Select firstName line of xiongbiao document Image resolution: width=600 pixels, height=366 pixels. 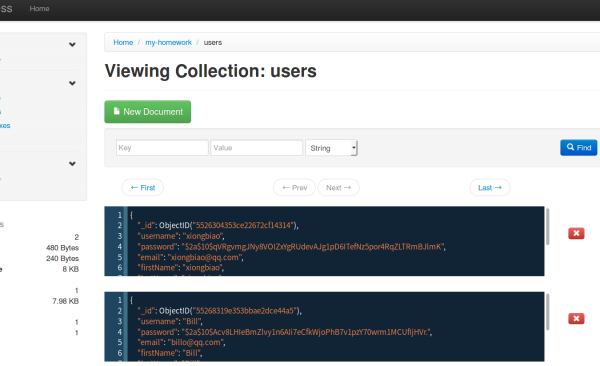(x=181, y=268)
